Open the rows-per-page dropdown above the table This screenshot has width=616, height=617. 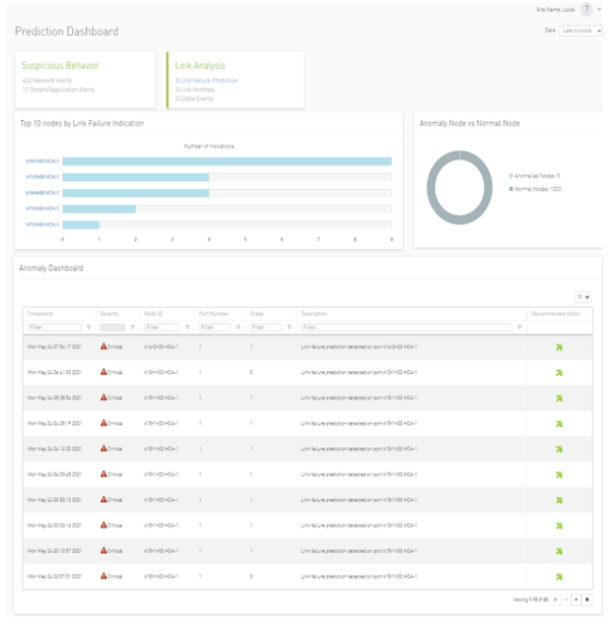[x=583, y=297]
